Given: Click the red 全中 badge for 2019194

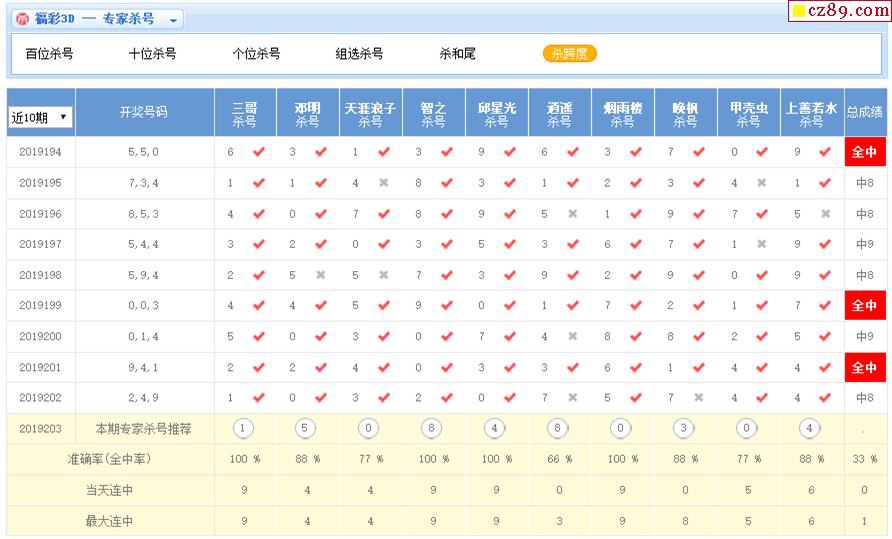Looking at the screenshot, I should pos(865,152).
